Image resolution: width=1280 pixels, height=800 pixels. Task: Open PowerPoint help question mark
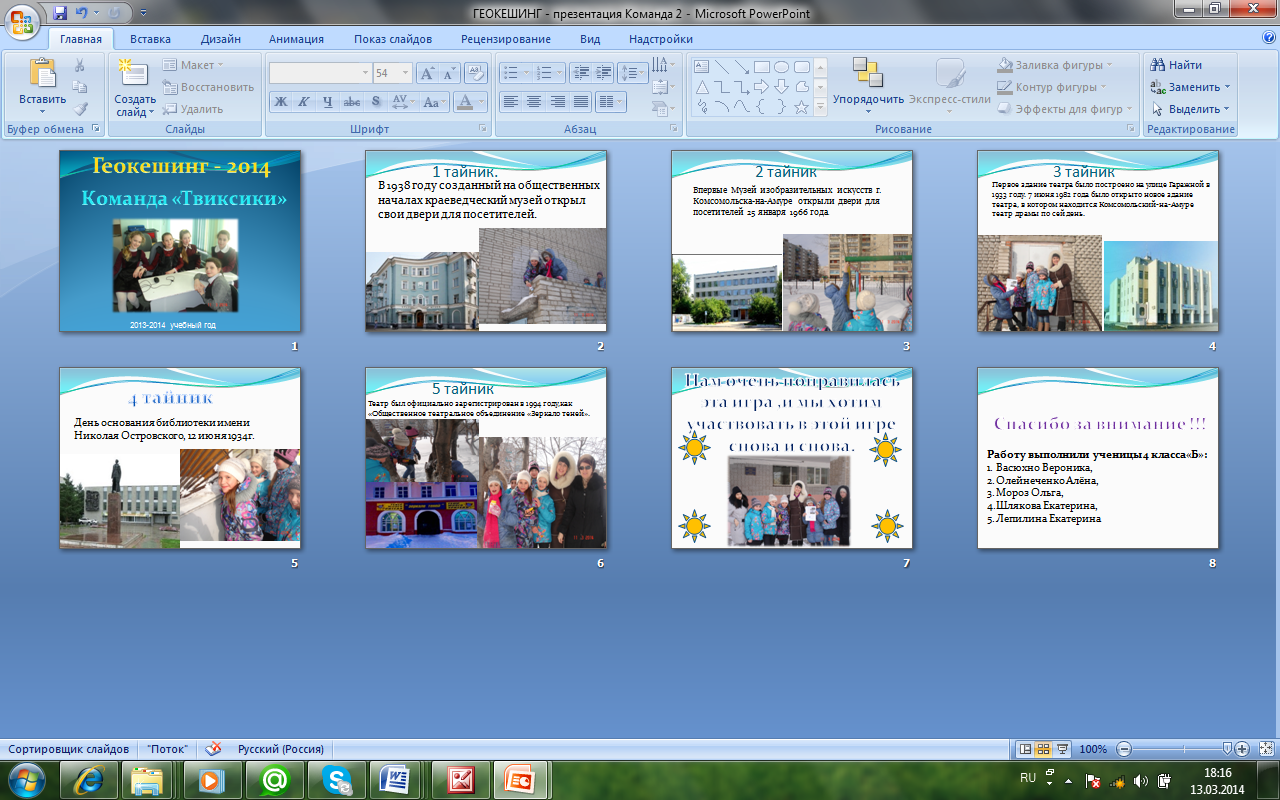pyautogui.click(x=1268, y=38)
